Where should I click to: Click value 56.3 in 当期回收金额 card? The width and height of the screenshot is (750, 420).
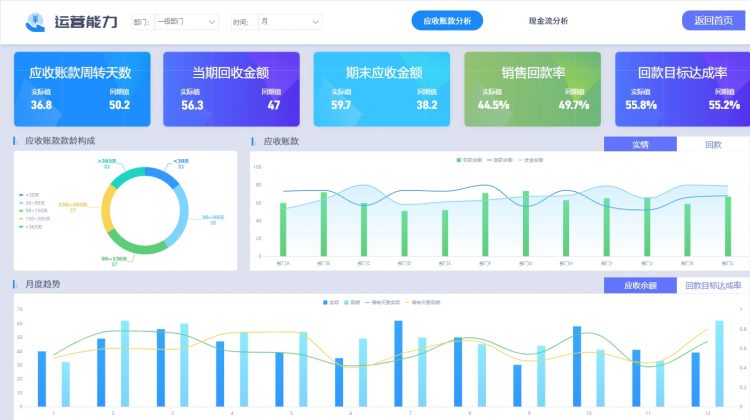[x=192, y=105]
